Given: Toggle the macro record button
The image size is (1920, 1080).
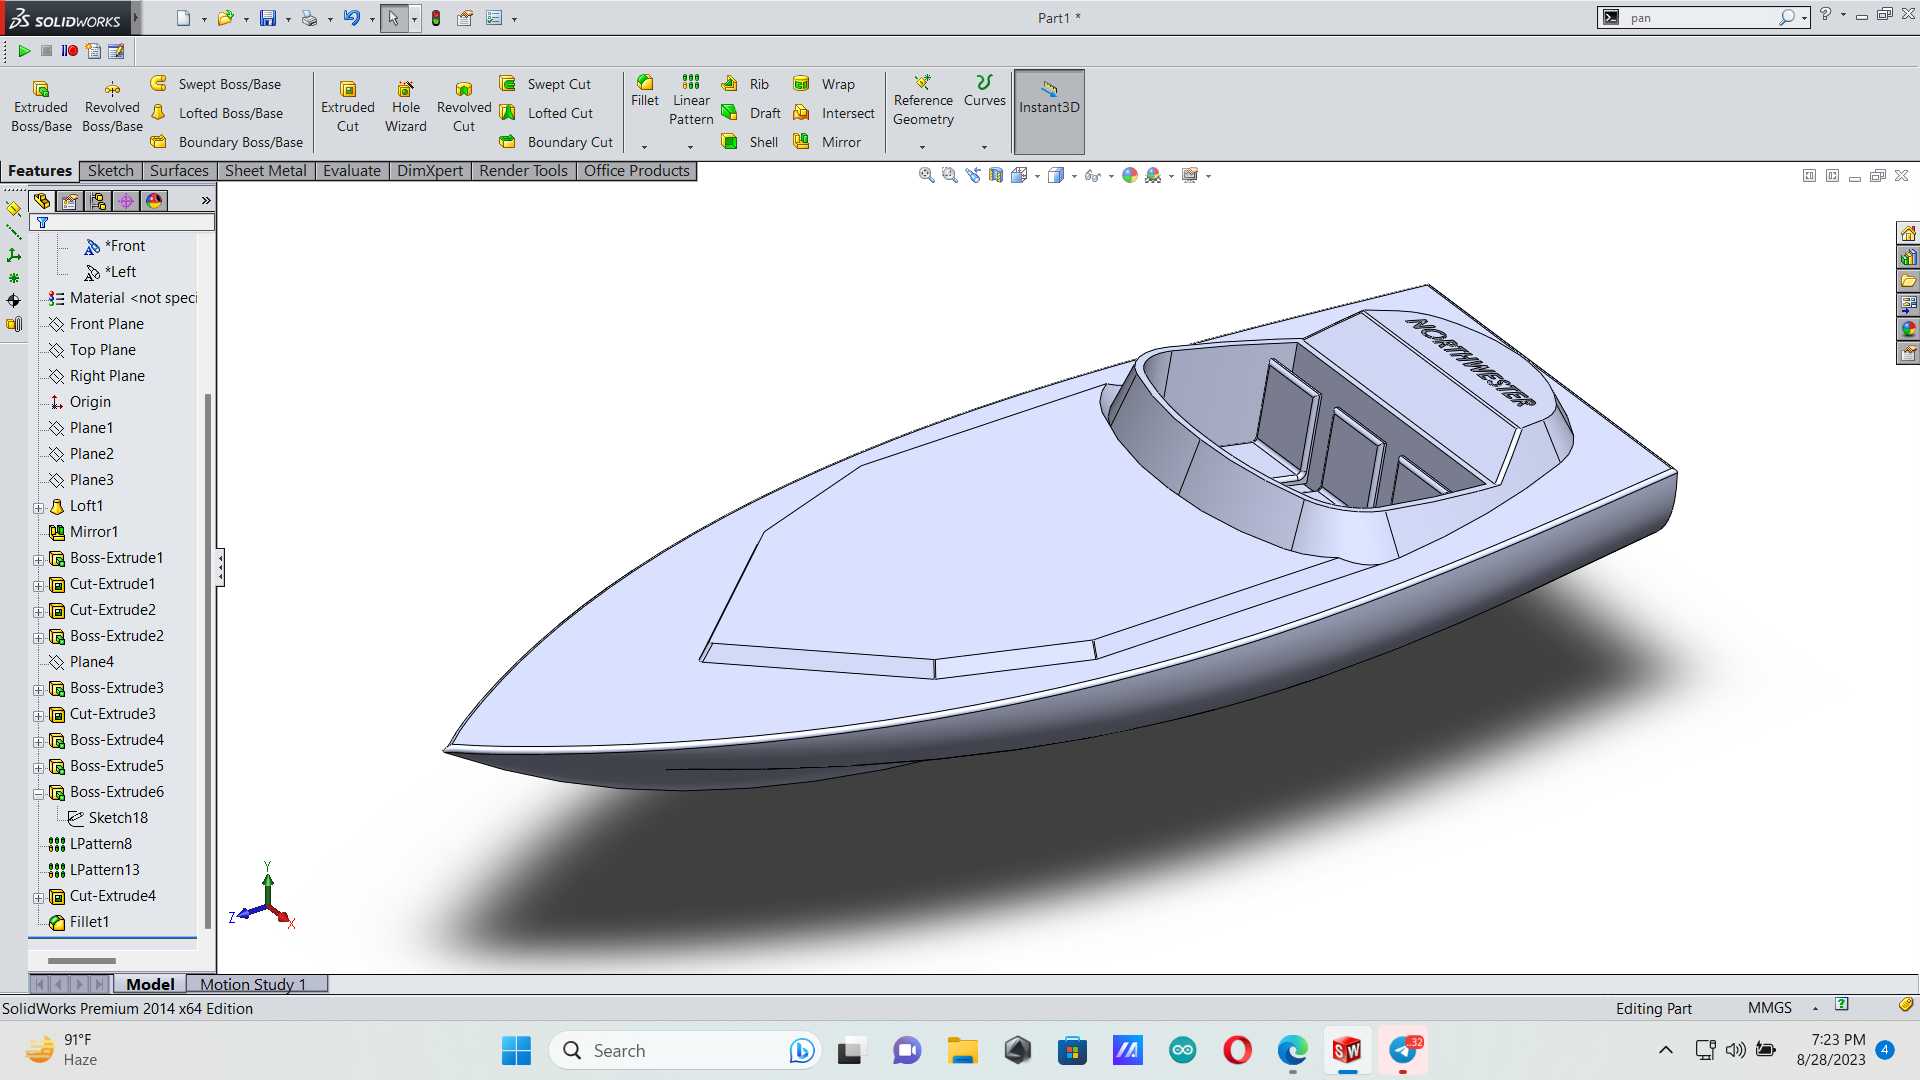Looking at the screenshot, I should click(x=69, y=51).
